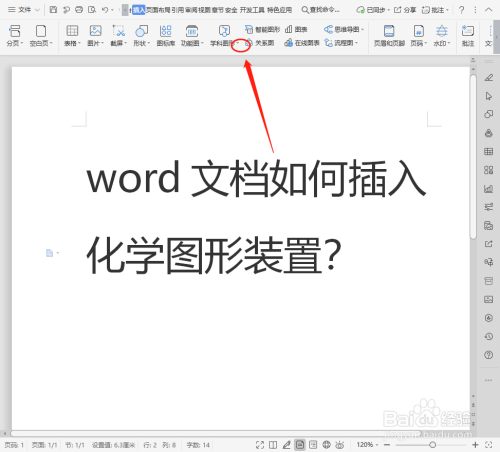Click the help question icon in right sidebar
This screenshot has width=500, height=452.
489,355
